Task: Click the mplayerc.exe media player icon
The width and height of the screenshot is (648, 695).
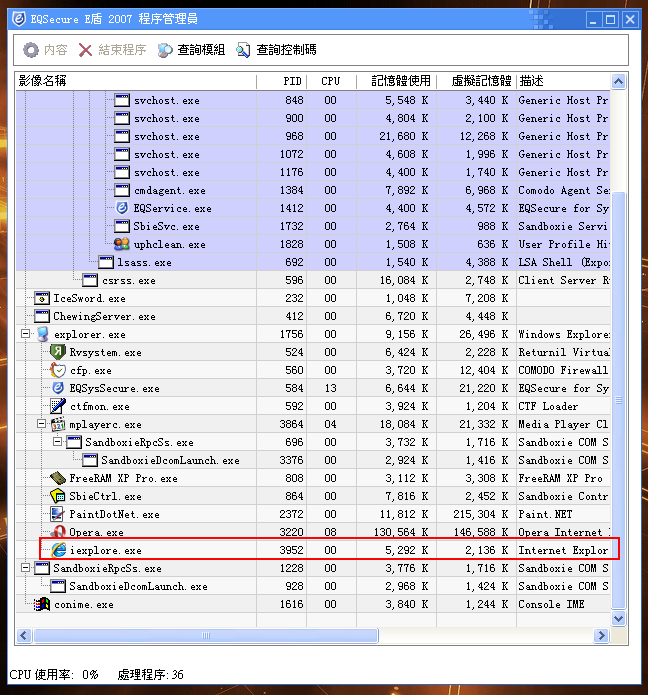Action: pos(58,424)
